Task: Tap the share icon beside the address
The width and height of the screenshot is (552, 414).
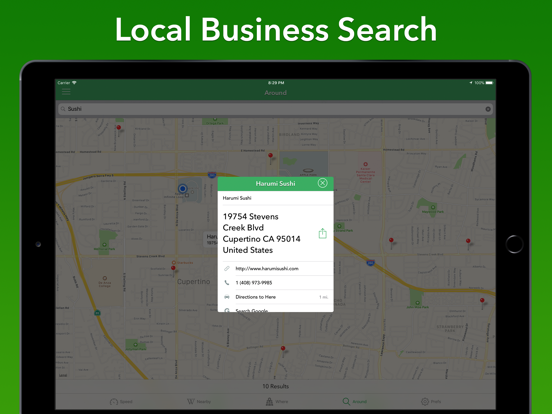Action: point(322,233)
